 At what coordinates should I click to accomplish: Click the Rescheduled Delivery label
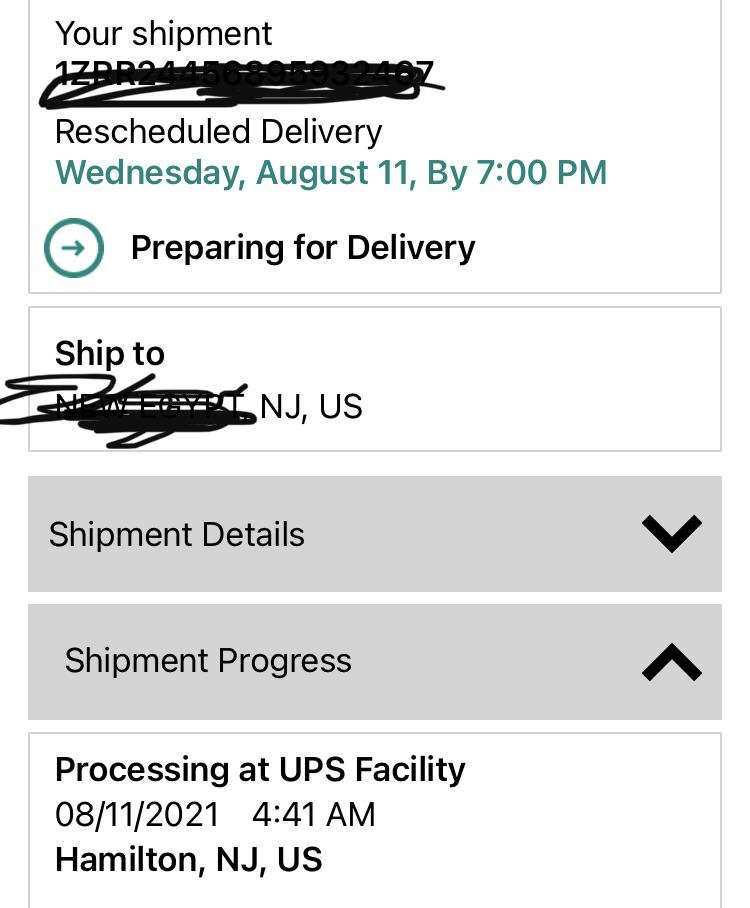coord(217,131)
